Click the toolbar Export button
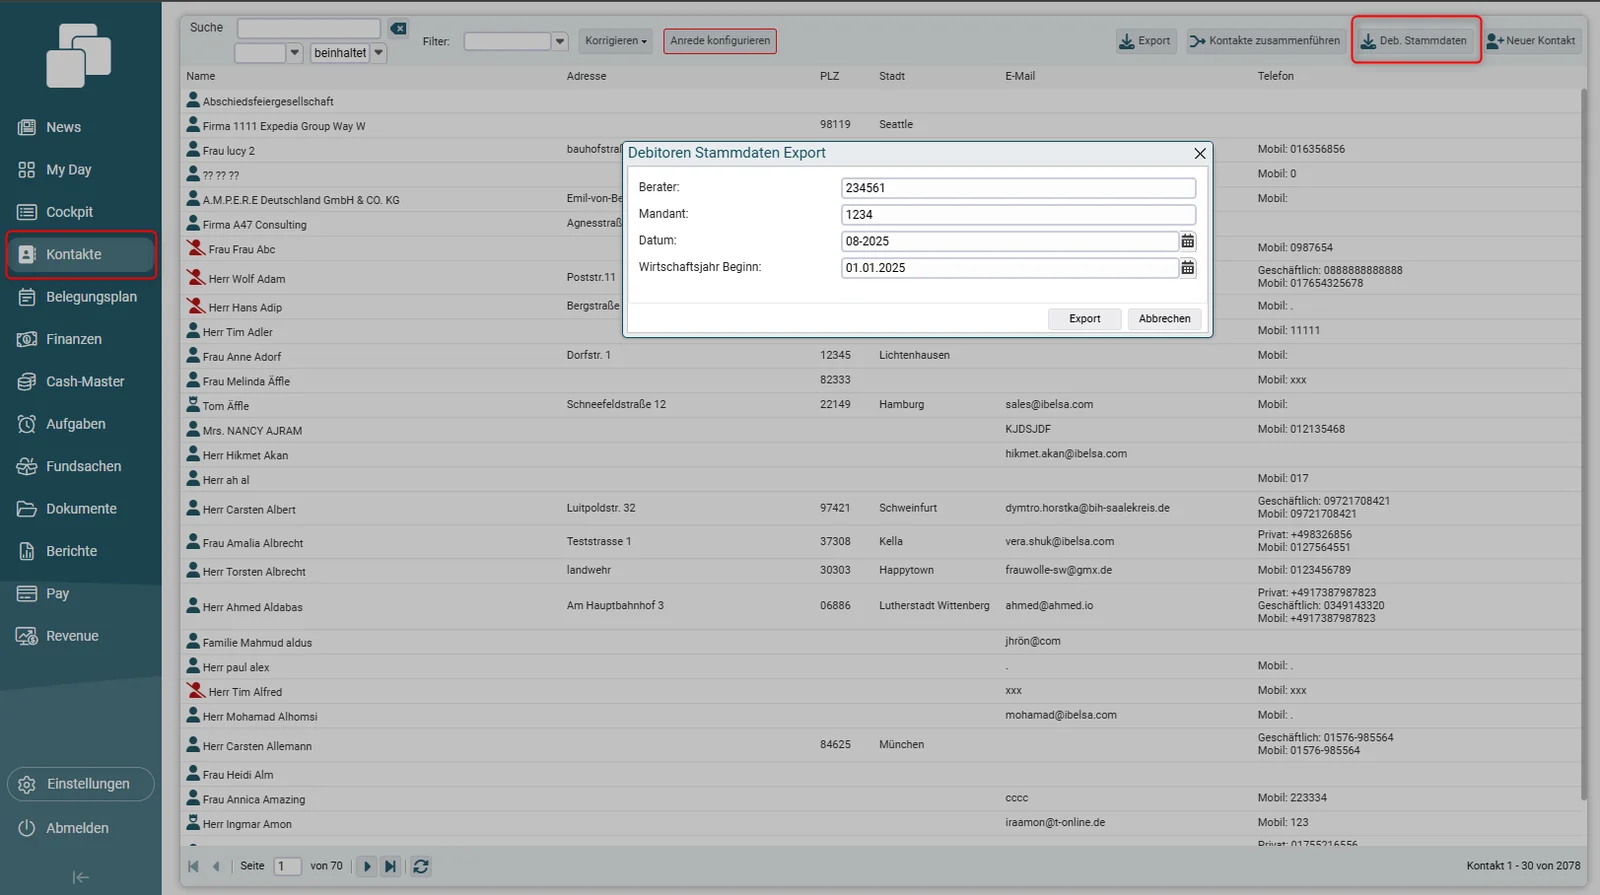This screenshot has height=895, width=1600. click(1145, 41)
